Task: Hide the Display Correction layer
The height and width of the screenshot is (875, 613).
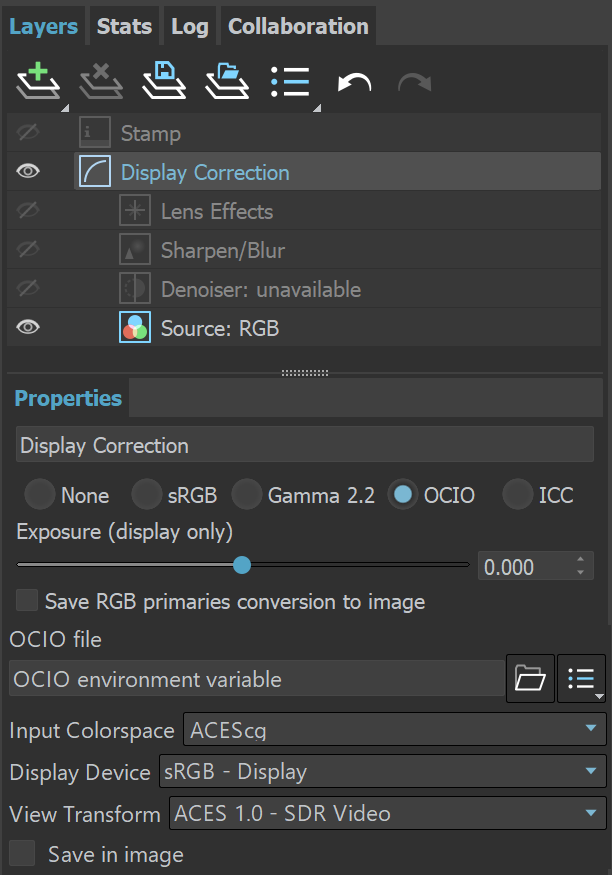Action: [28, 172]
